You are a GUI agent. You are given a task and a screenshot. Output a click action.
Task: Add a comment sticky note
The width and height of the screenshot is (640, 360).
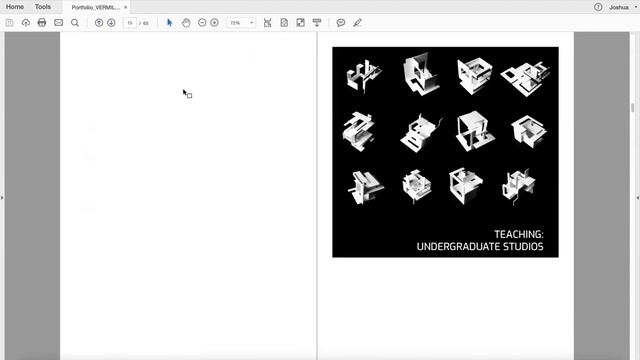(340, 23)
